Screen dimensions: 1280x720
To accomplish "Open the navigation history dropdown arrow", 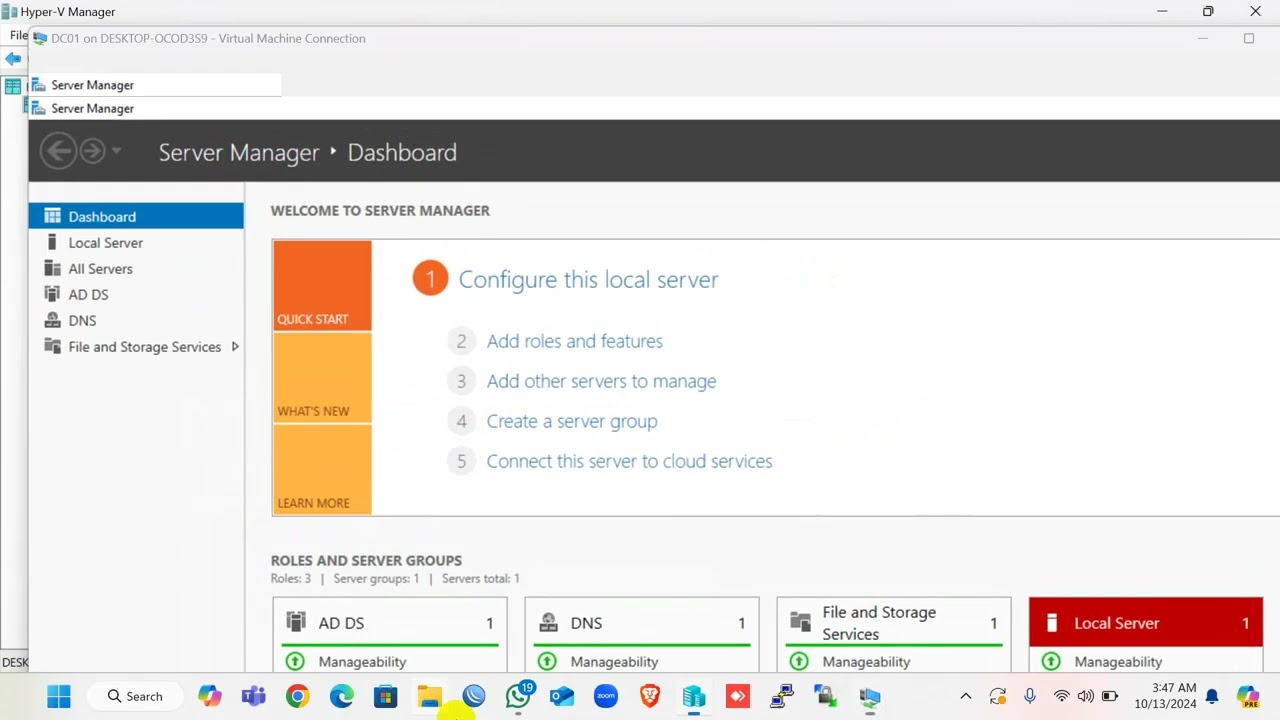I will [x=116, y=151].
